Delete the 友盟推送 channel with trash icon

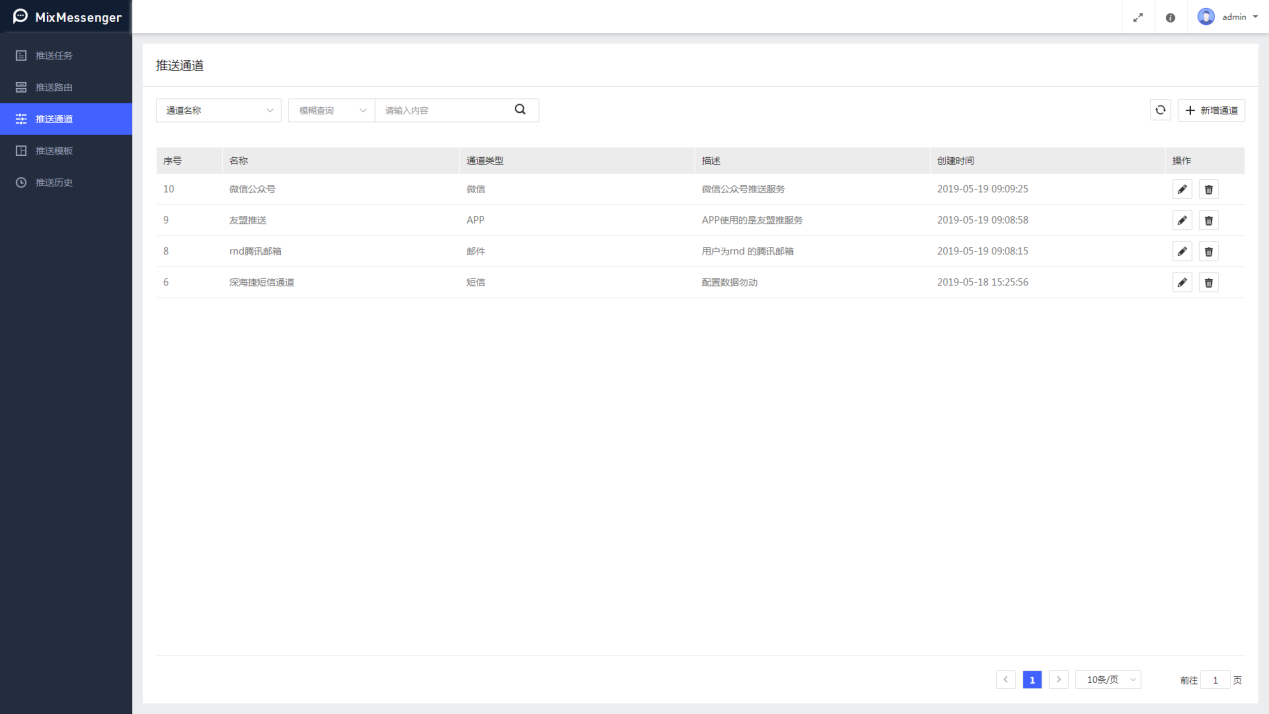click(1208, 220)
